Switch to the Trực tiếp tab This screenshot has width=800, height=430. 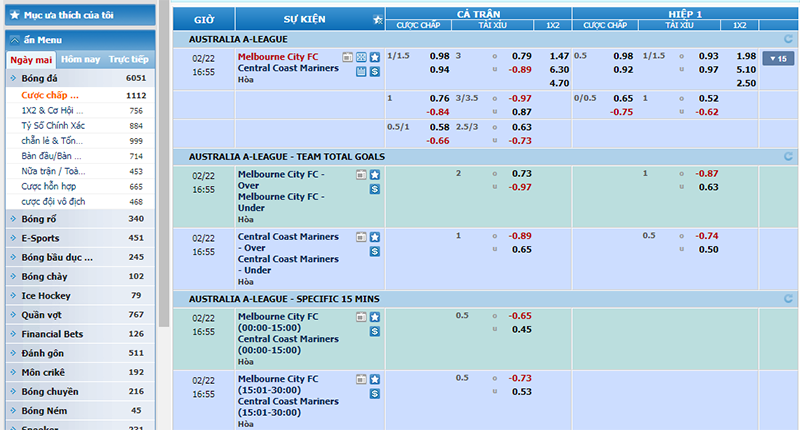pos(129,59)
